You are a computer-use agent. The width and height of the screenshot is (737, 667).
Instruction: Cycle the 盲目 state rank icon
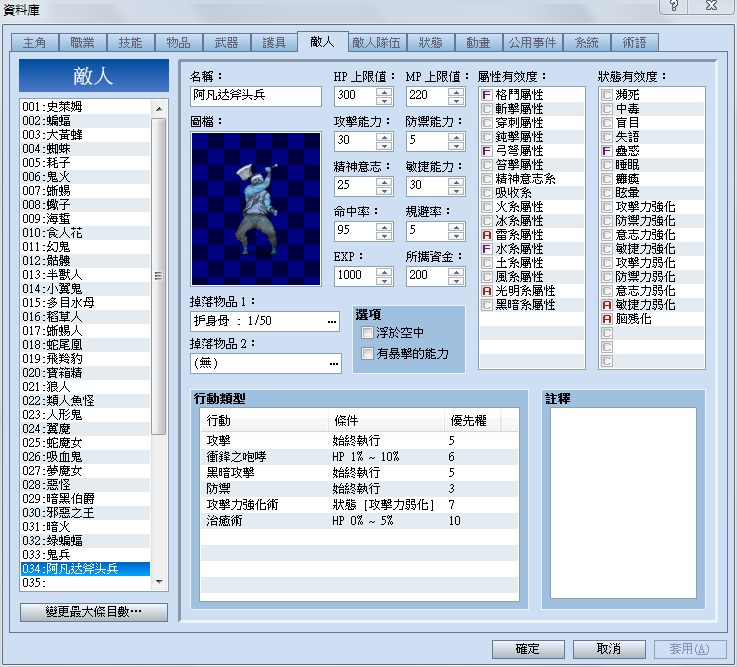[x=607, y=123]
